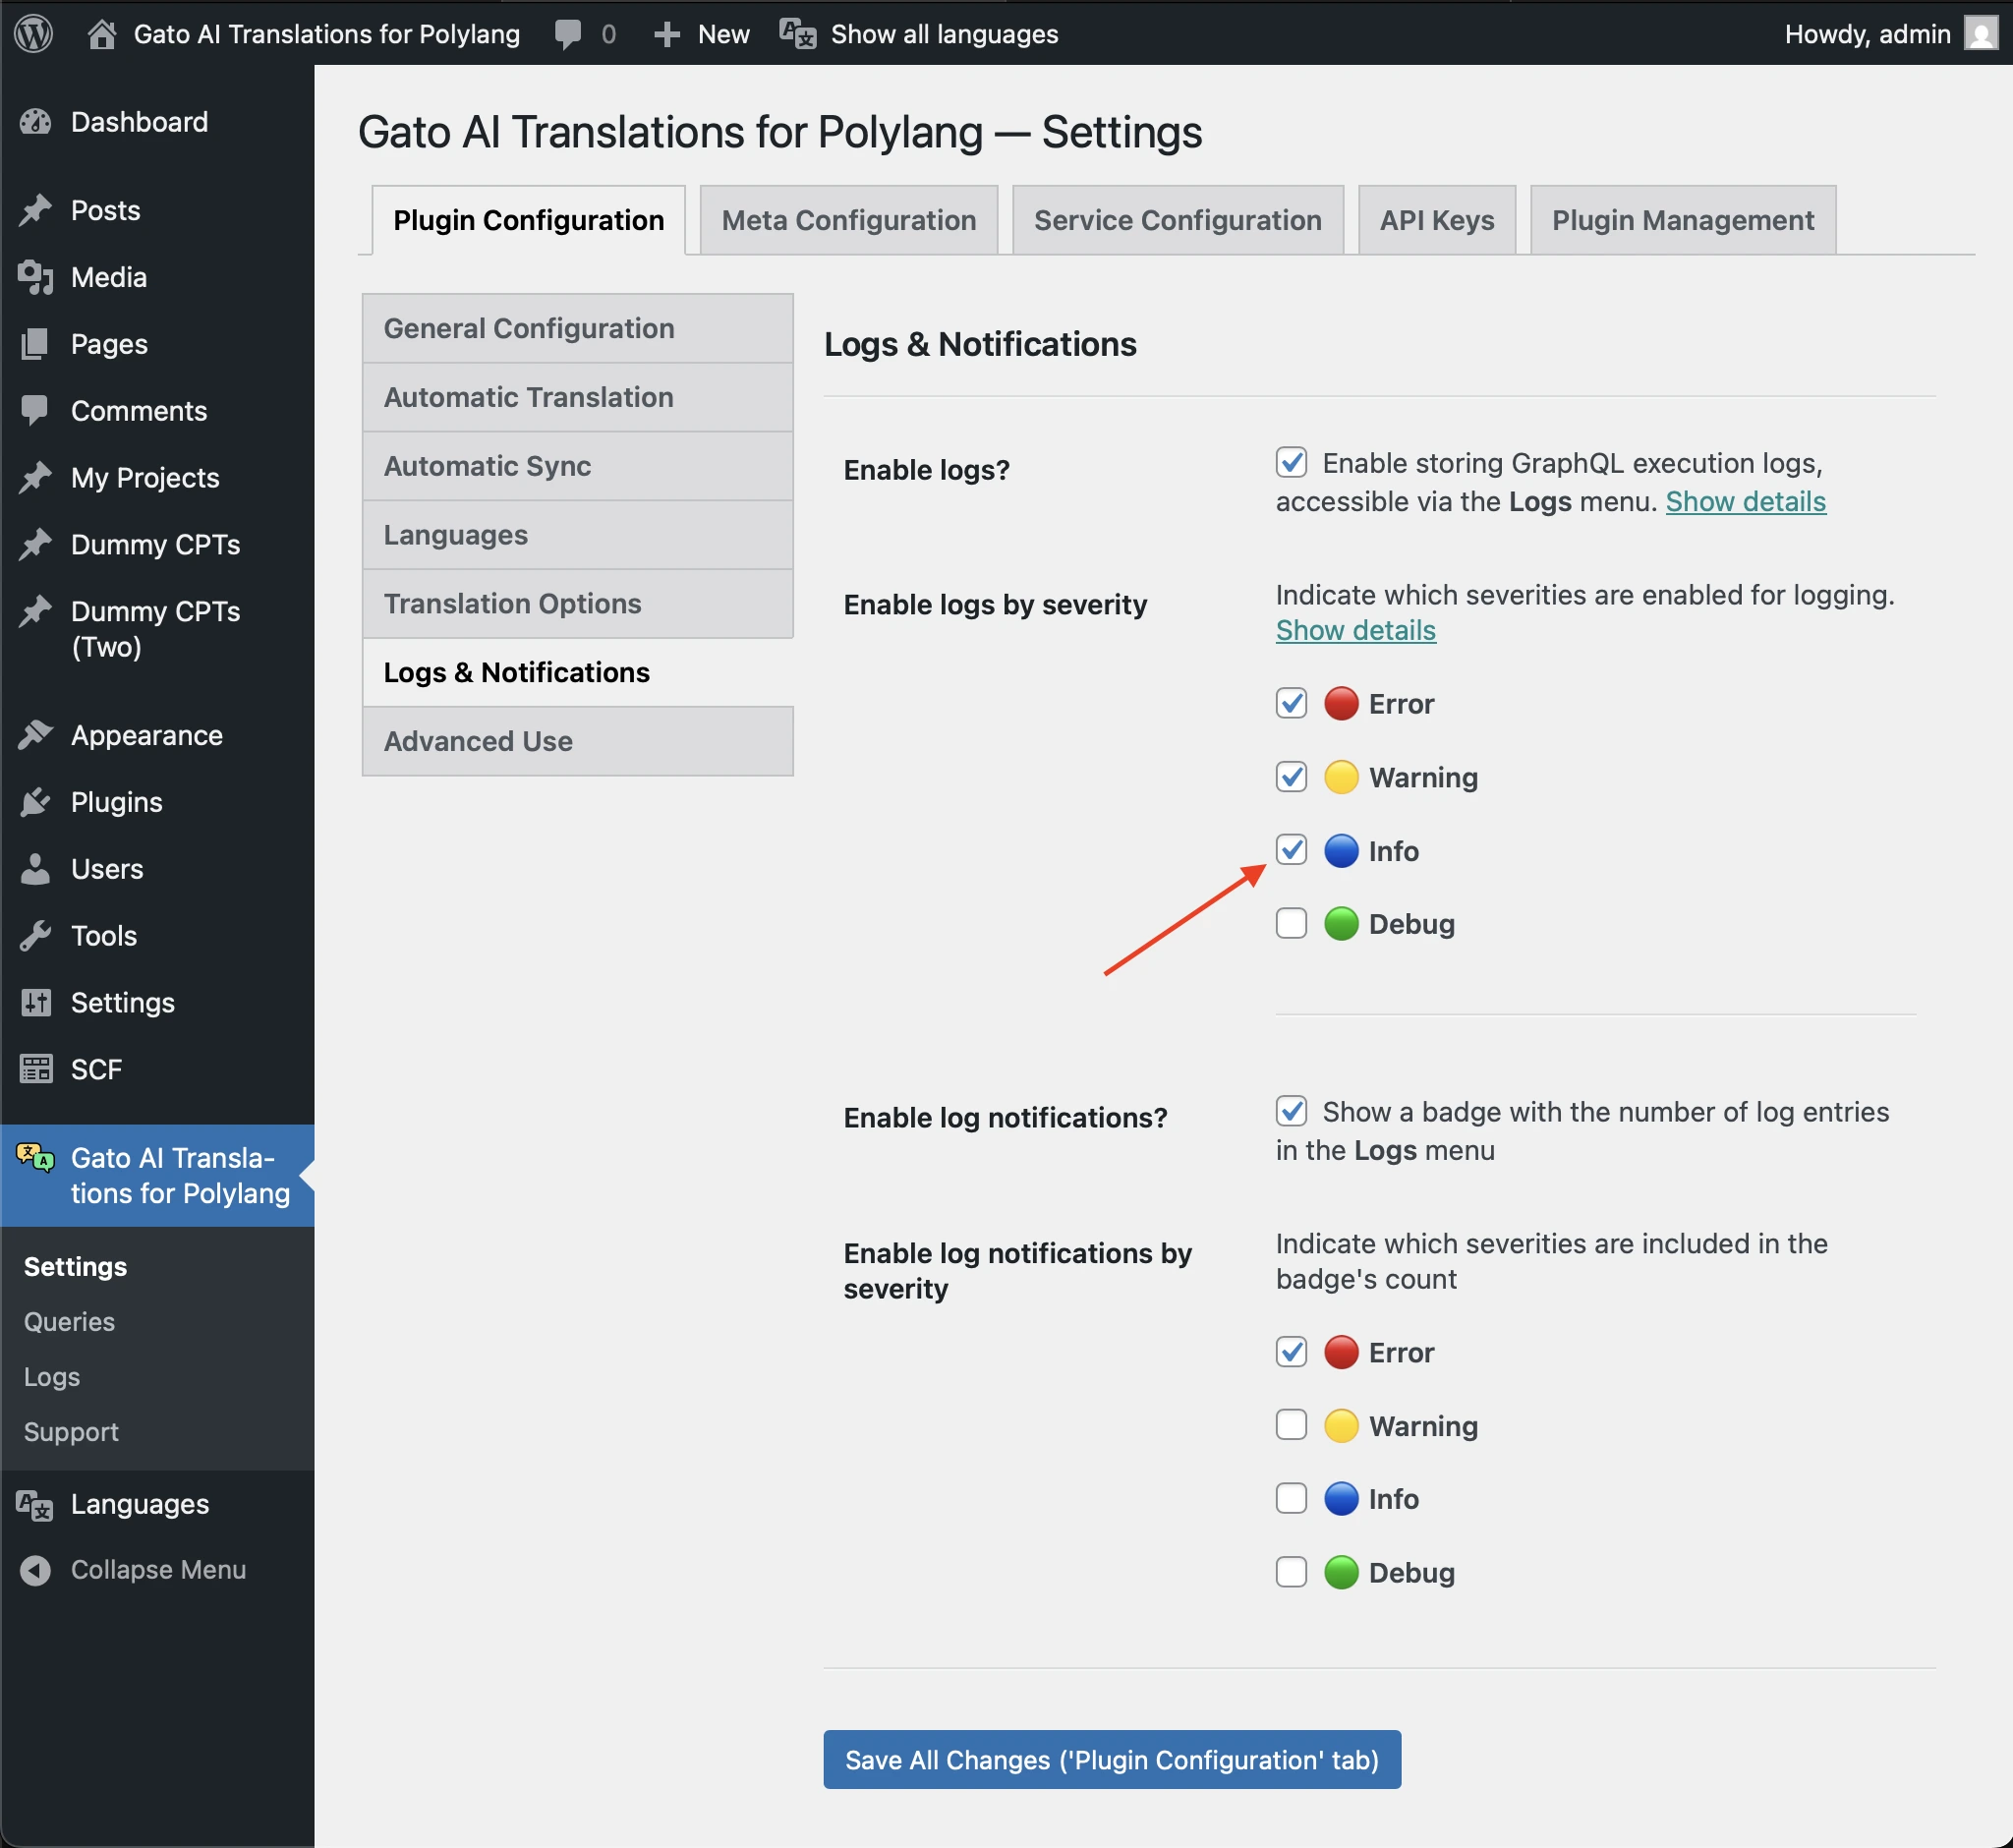Uncheck the Info severity under logs by severity
Image resolution: width=2013 pixels, height=1848 pixels.
(1291, 850)
